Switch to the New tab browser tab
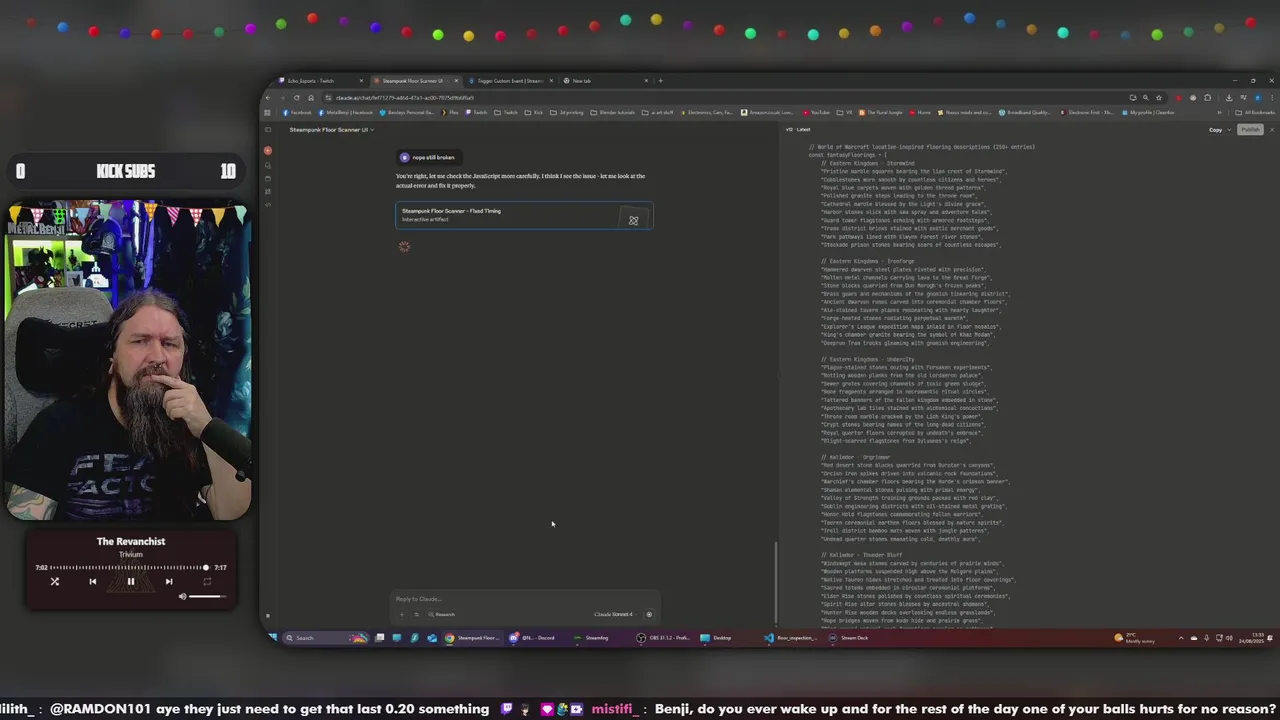Screen dimensions: 1280x720 click(606, 80)
